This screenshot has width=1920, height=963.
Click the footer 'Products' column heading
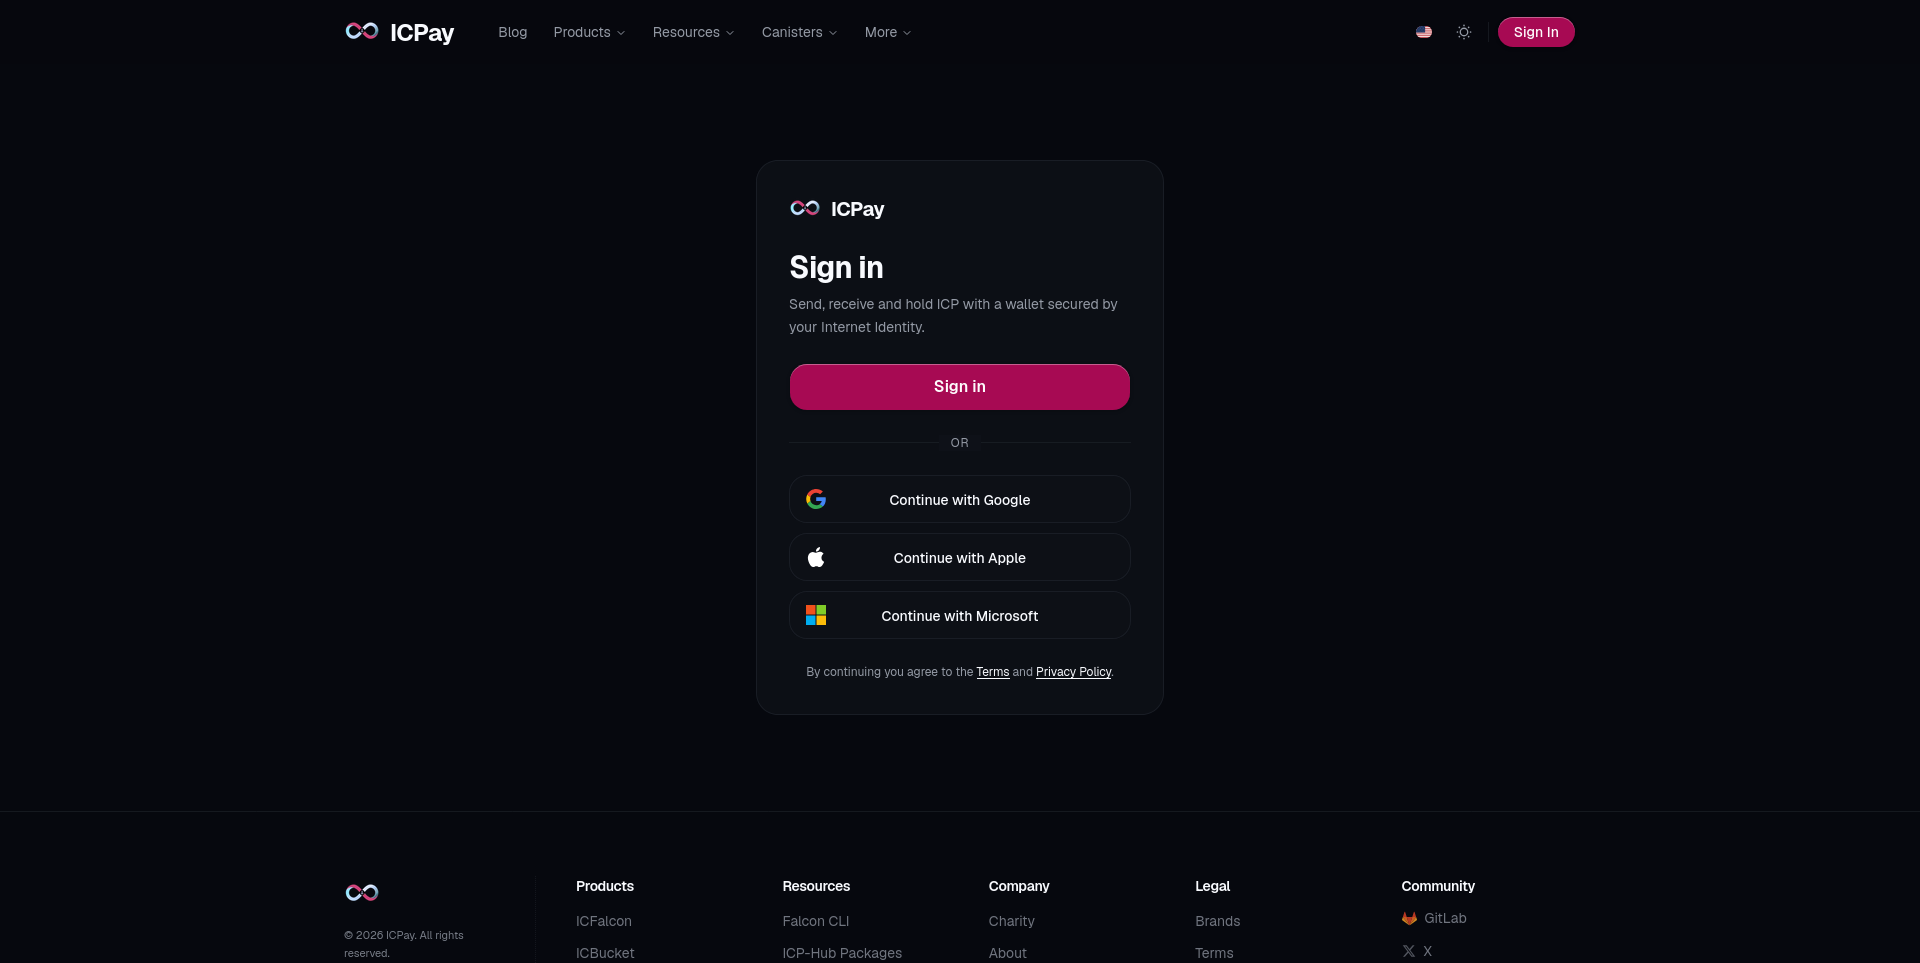605,886
